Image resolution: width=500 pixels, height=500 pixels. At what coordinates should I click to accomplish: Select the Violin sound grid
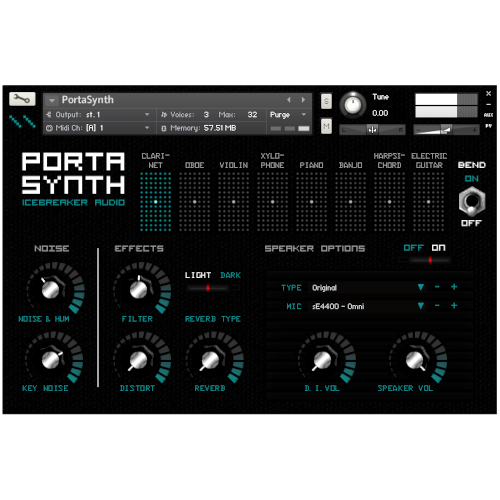pos(234,202)
